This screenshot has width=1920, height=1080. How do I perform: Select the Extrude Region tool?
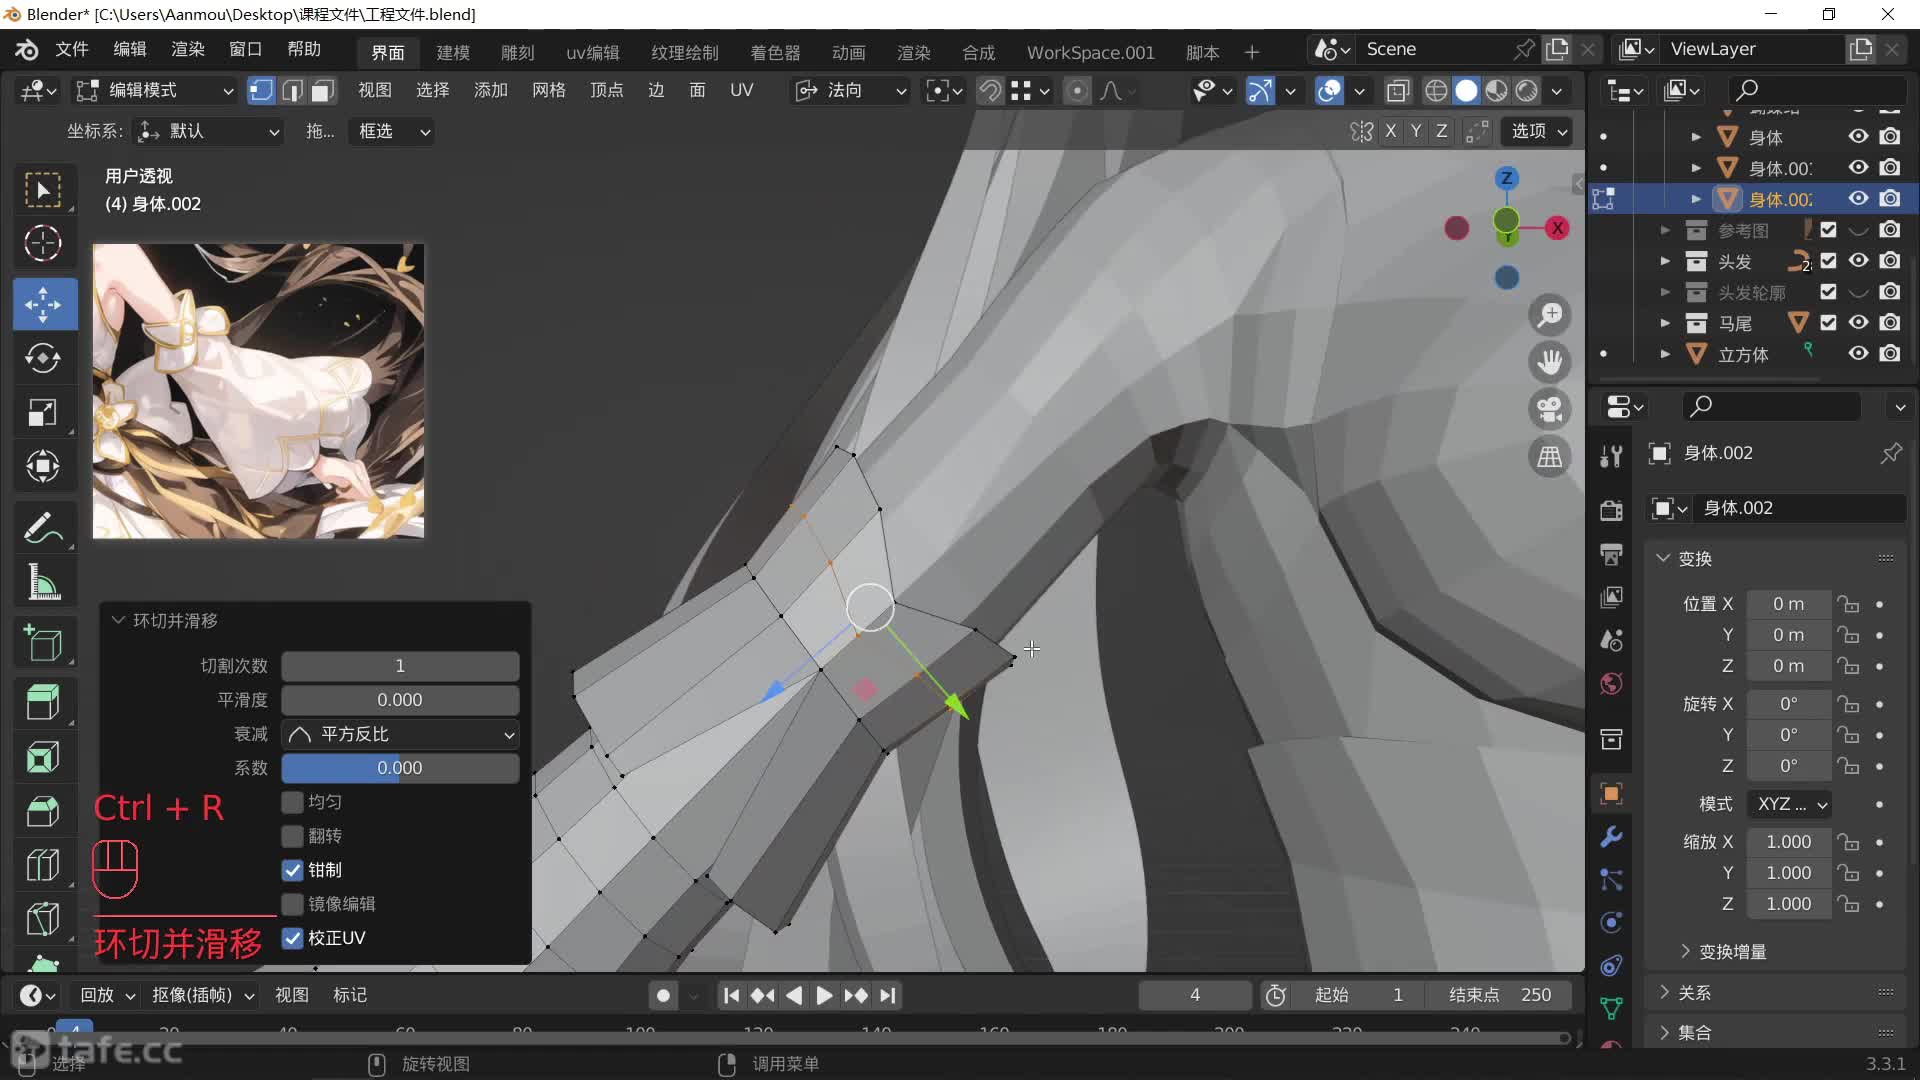pyautogui.click(x=43, y=703)
